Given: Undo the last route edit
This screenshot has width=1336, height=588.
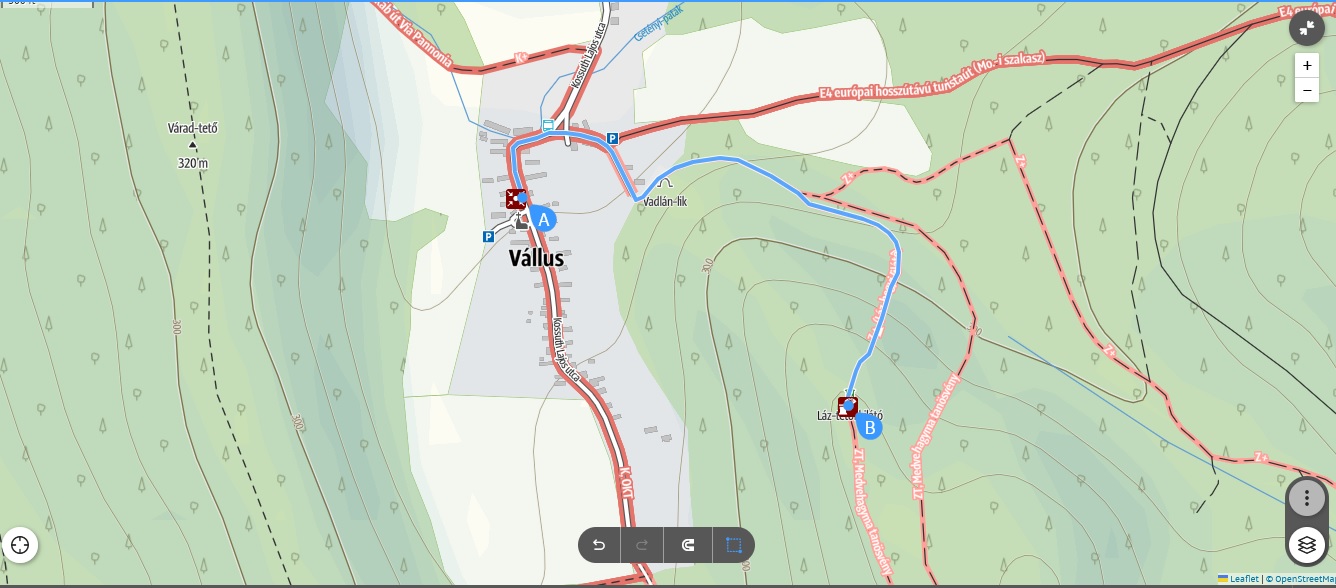Looking at the screenshot, I should (x=599, y=545).
